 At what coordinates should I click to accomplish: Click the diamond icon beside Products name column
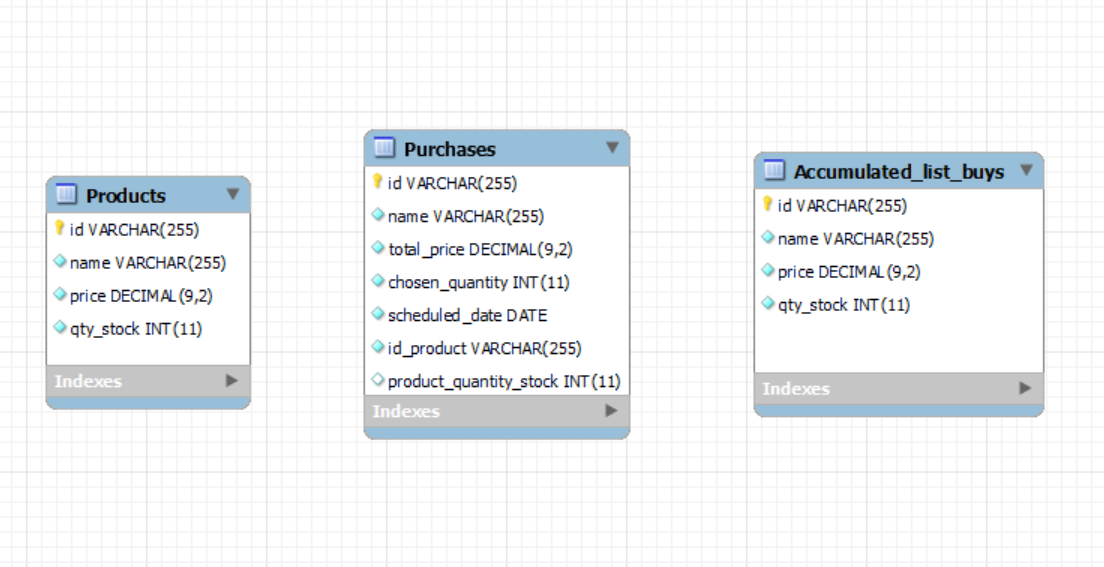60,261
